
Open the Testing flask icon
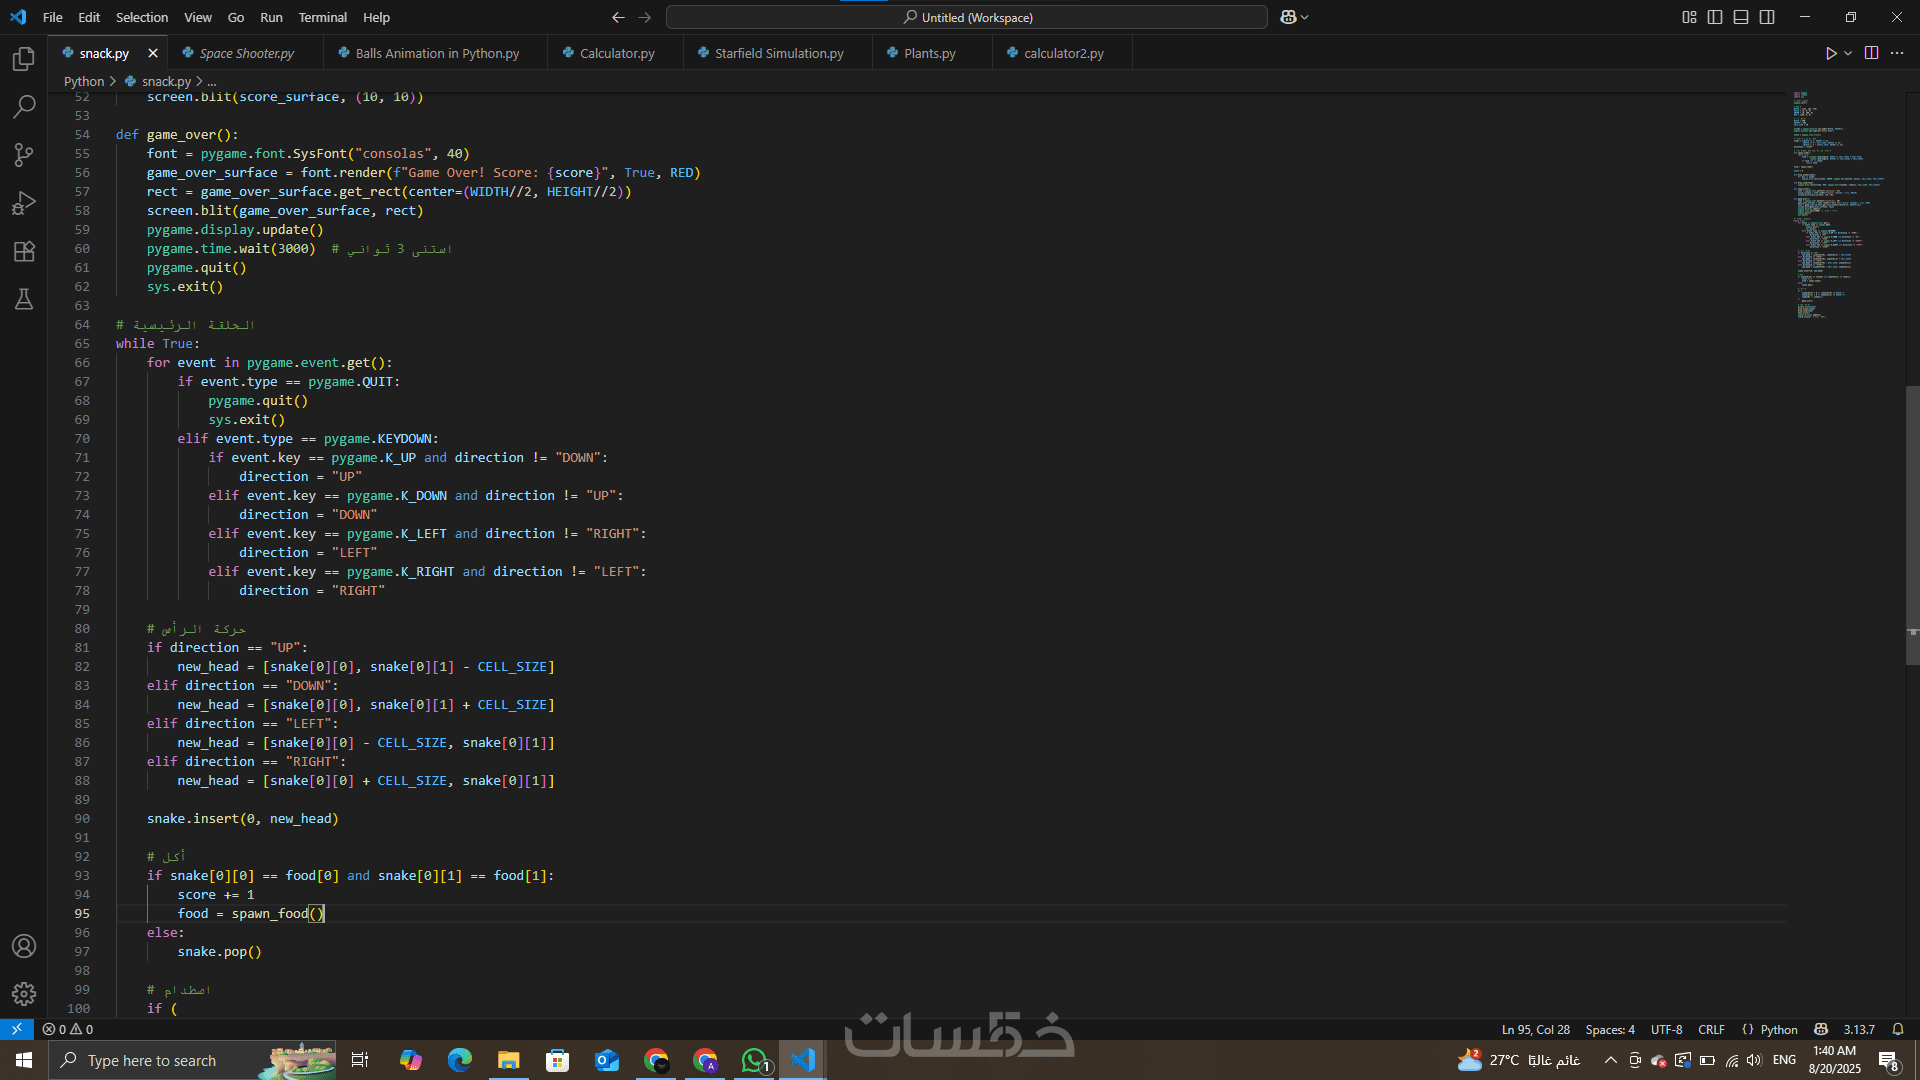click(24, 299)
